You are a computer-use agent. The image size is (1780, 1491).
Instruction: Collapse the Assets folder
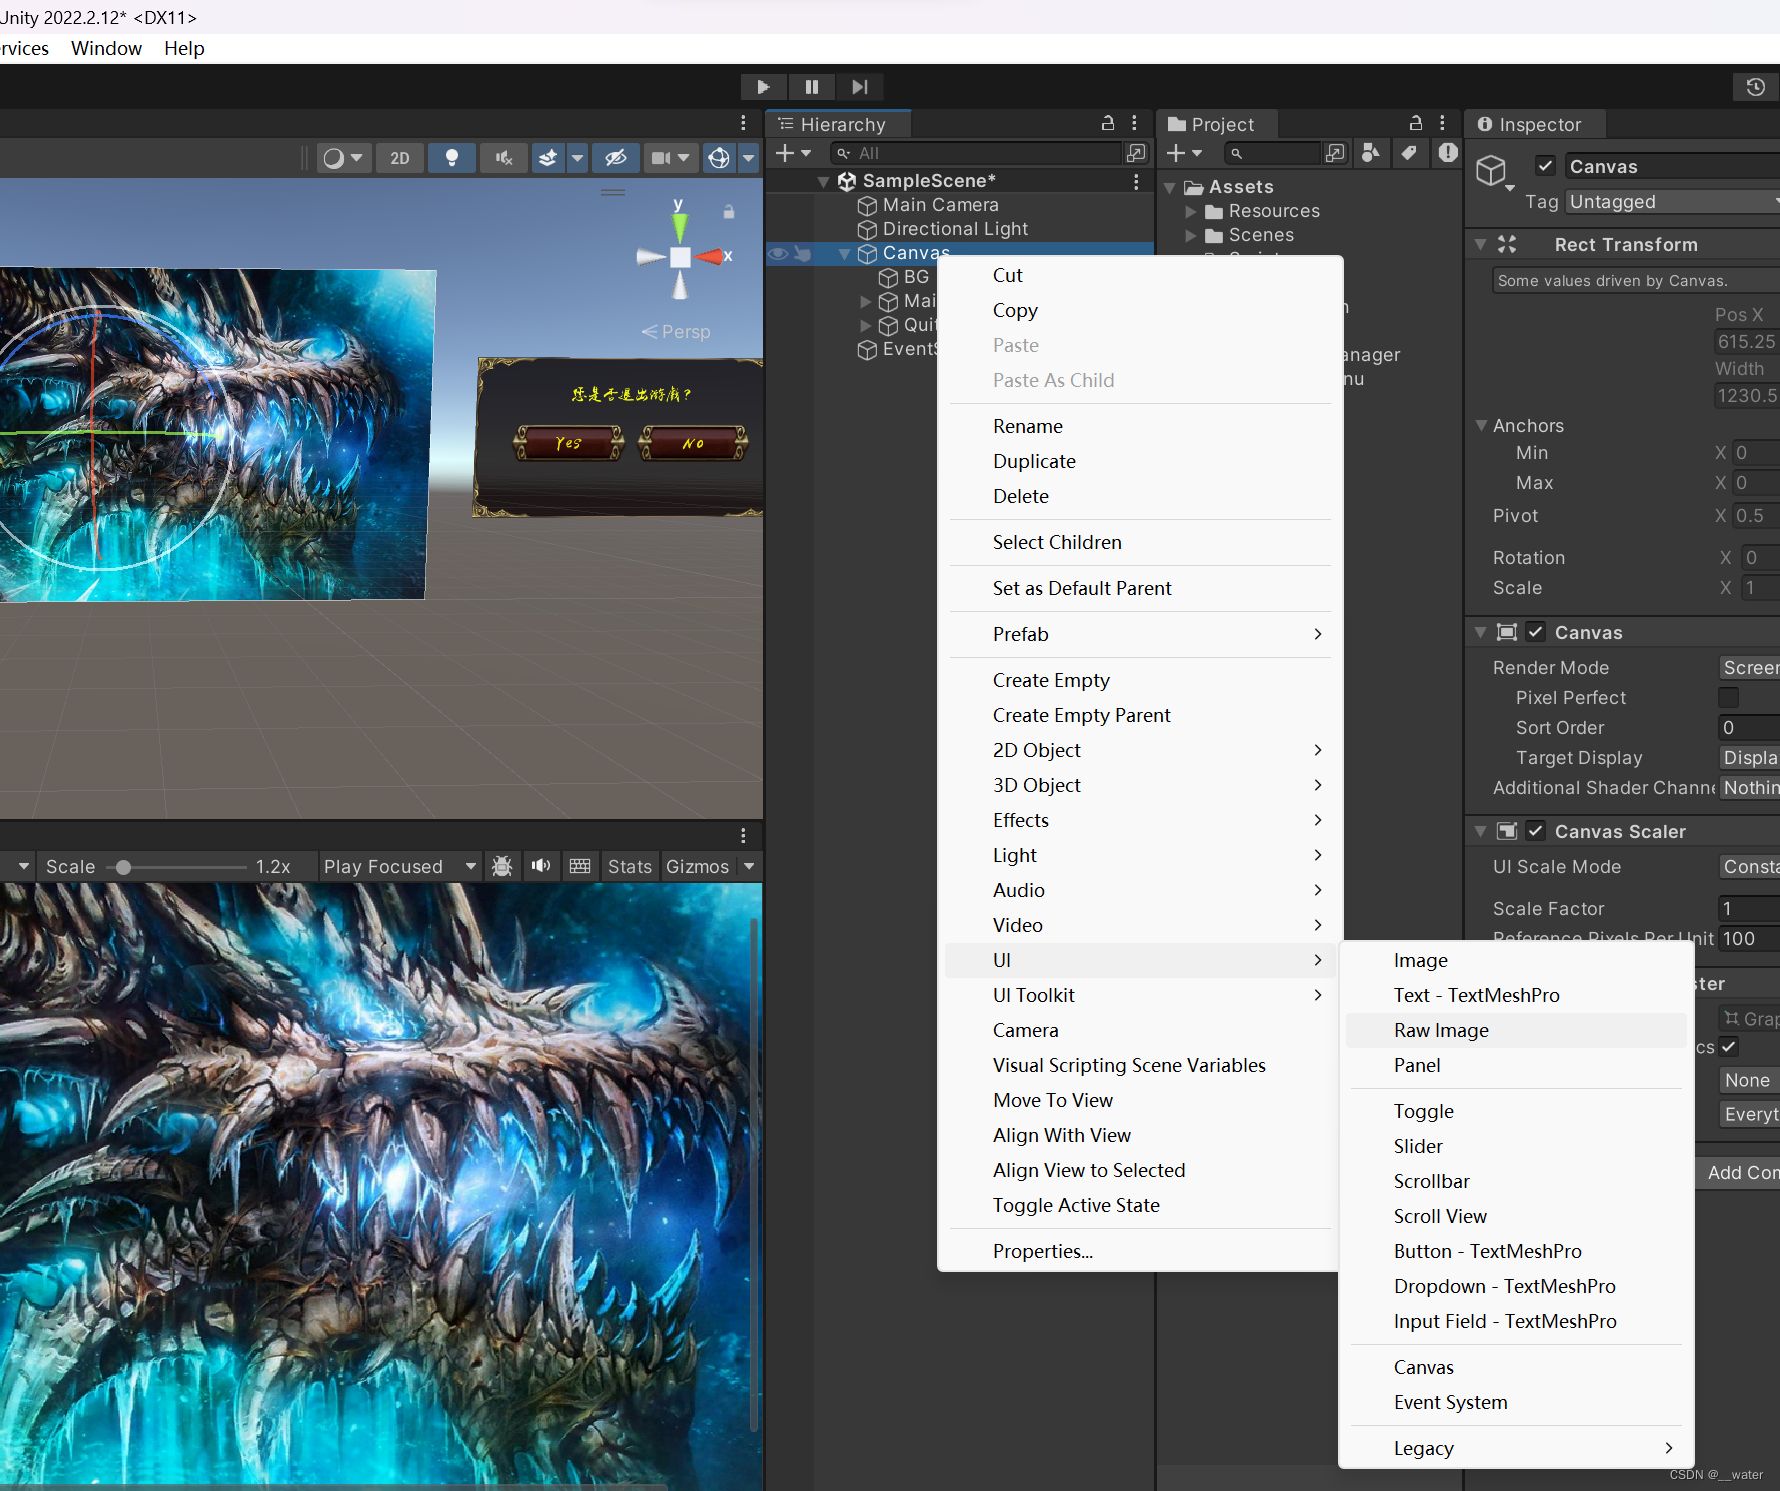pos(1169,188)
